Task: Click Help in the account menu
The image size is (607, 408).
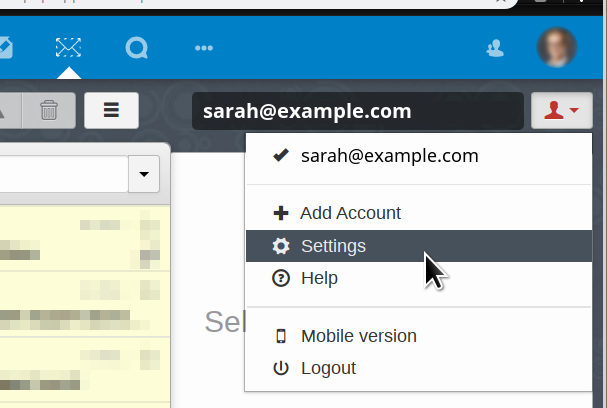Action: [x=319, y=278]
